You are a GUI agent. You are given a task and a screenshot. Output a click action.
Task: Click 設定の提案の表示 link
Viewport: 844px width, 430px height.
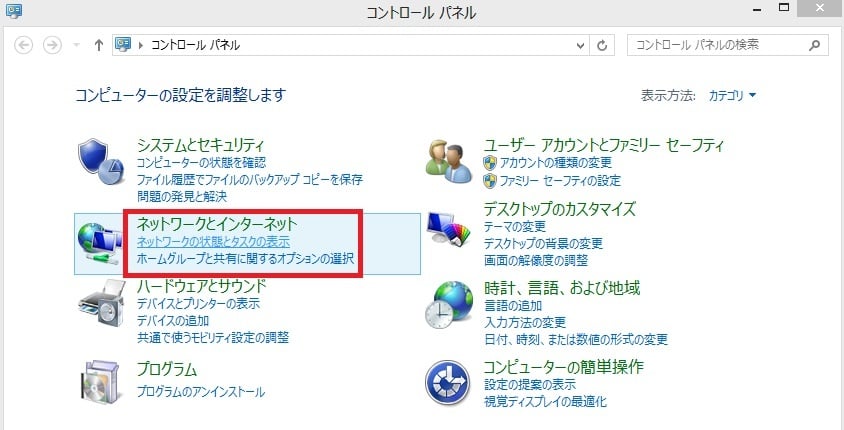pyautogui.click(x=530, y=385)
